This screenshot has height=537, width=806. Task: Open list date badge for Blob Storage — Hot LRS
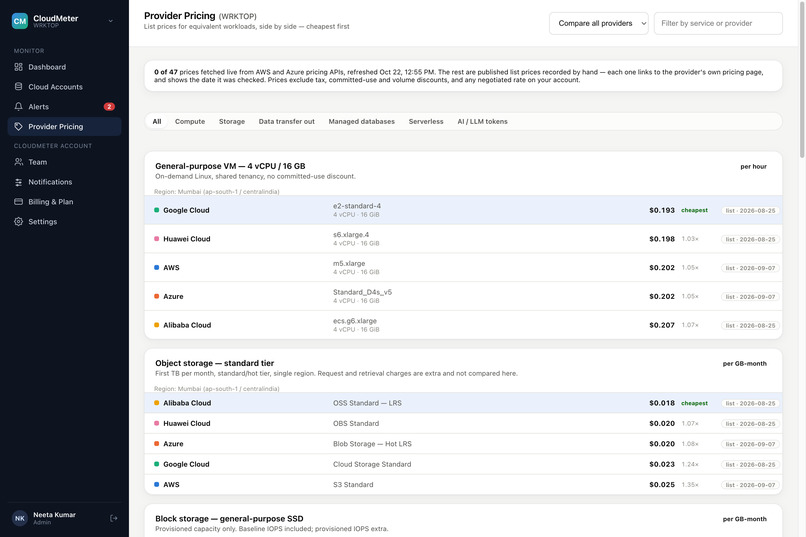coord(750,444)
